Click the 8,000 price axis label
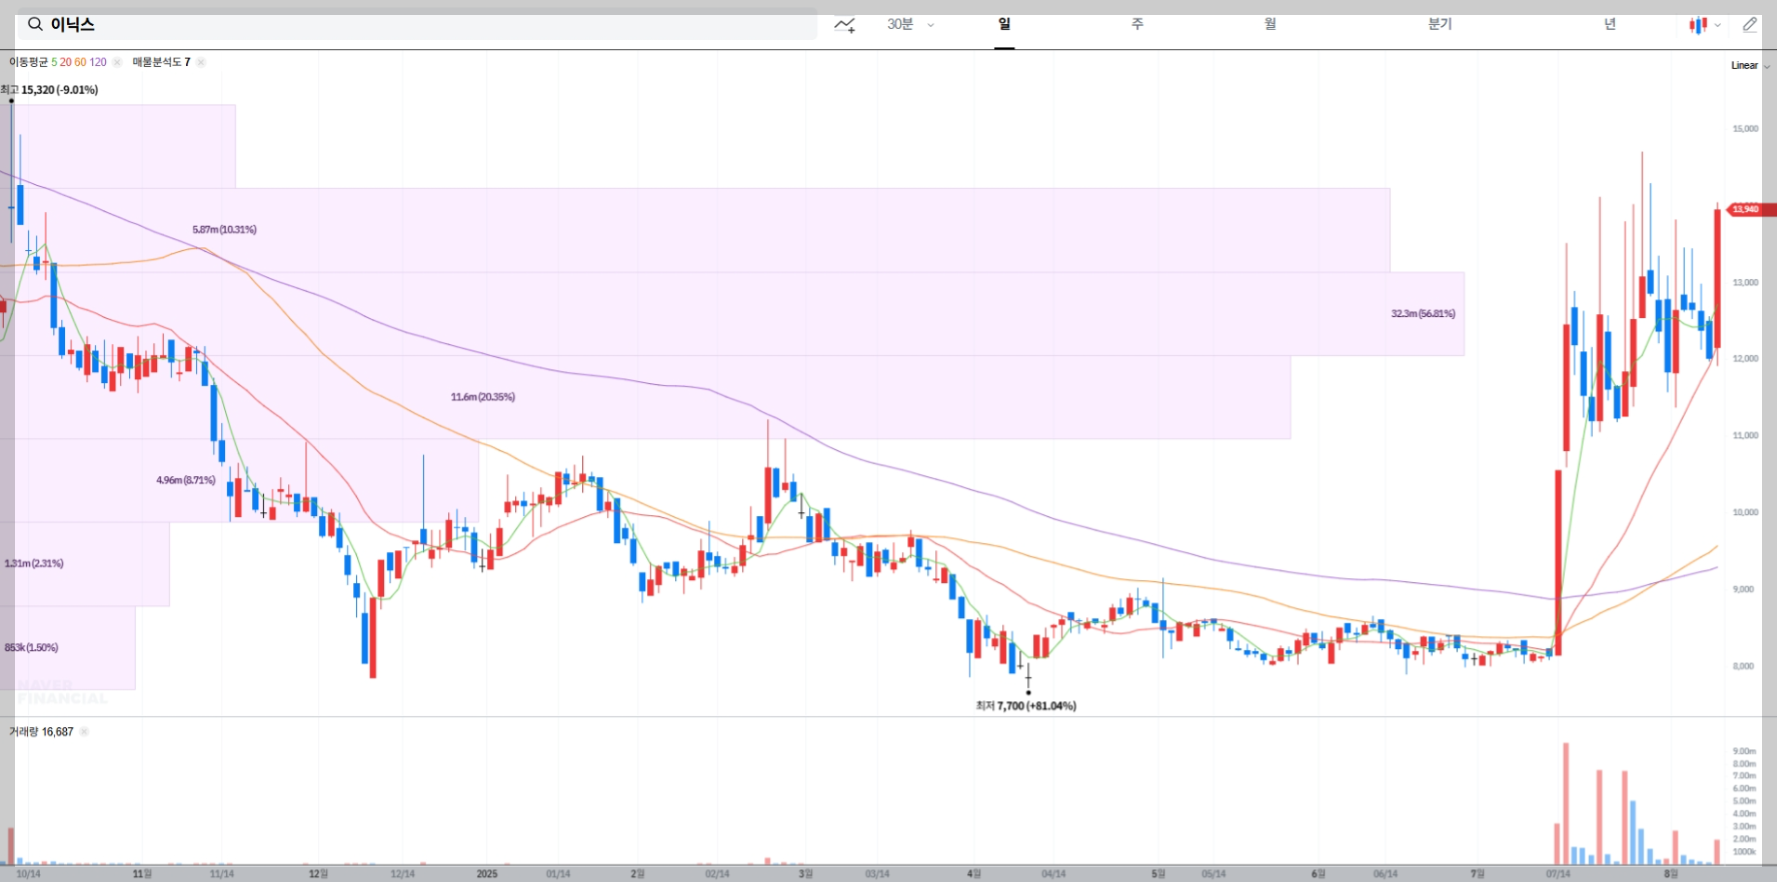Viewport: 1777px width, 882px height. click(1743, 666)
